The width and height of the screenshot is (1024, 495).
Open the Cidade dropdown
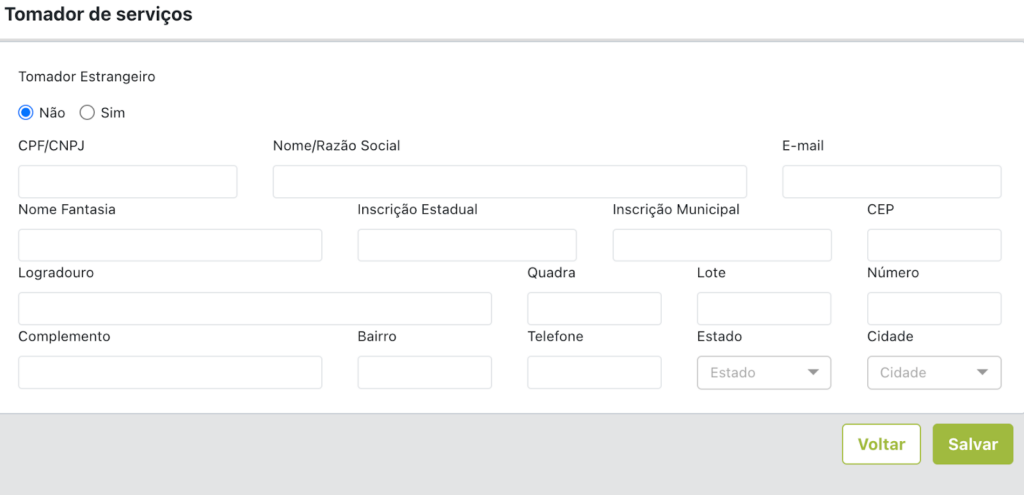point(934,373)
